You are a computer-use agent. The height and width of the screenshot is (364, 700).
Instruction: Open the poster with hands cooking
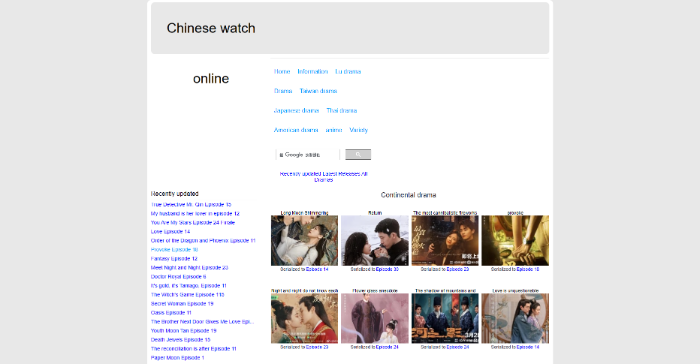515,241
